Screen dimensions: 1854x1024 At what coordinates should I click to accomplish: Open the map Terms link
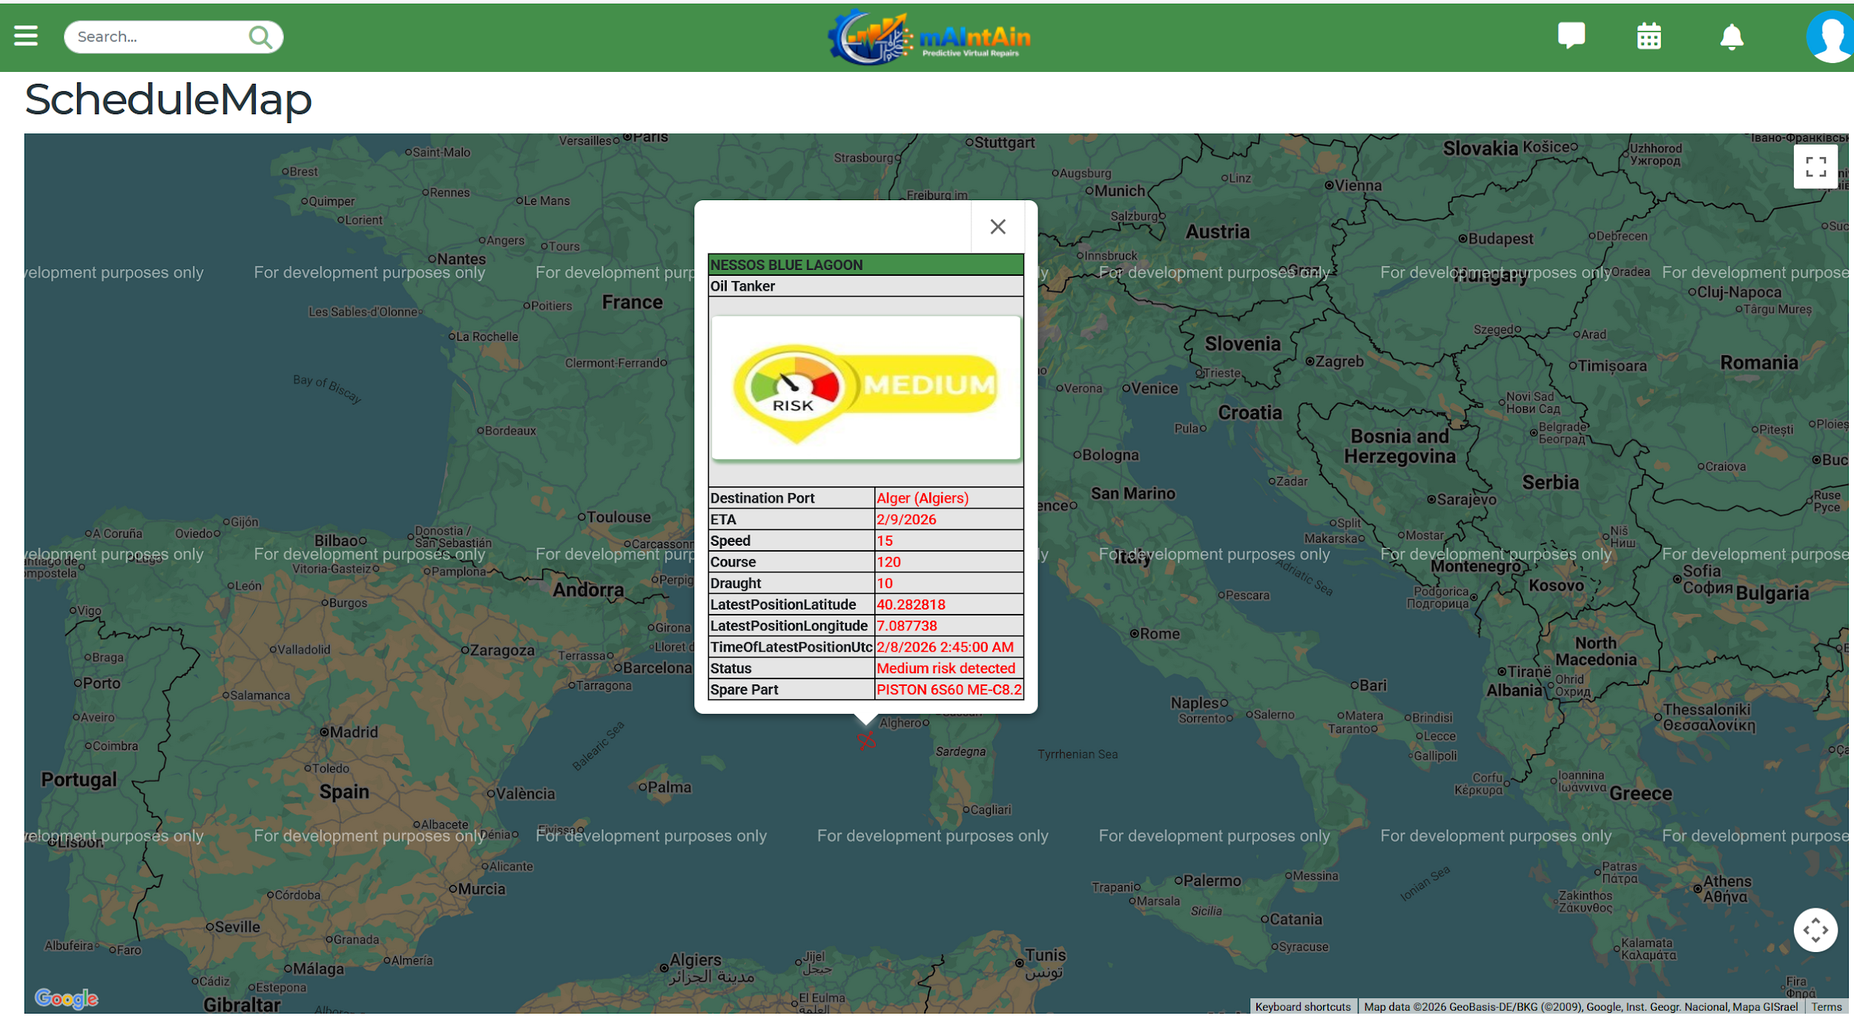point(1826,1007)
